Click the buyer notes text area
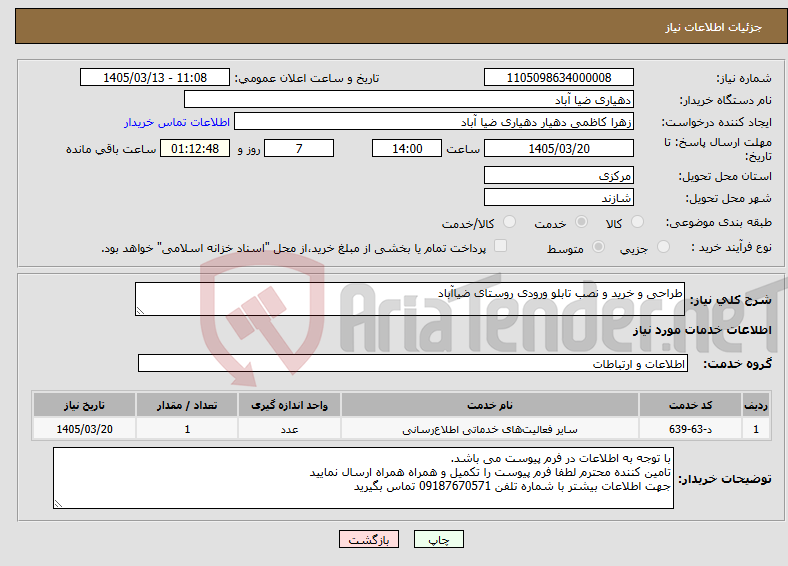Image resolution: width=788 pixels, height=566 pixels. (363, 478)
